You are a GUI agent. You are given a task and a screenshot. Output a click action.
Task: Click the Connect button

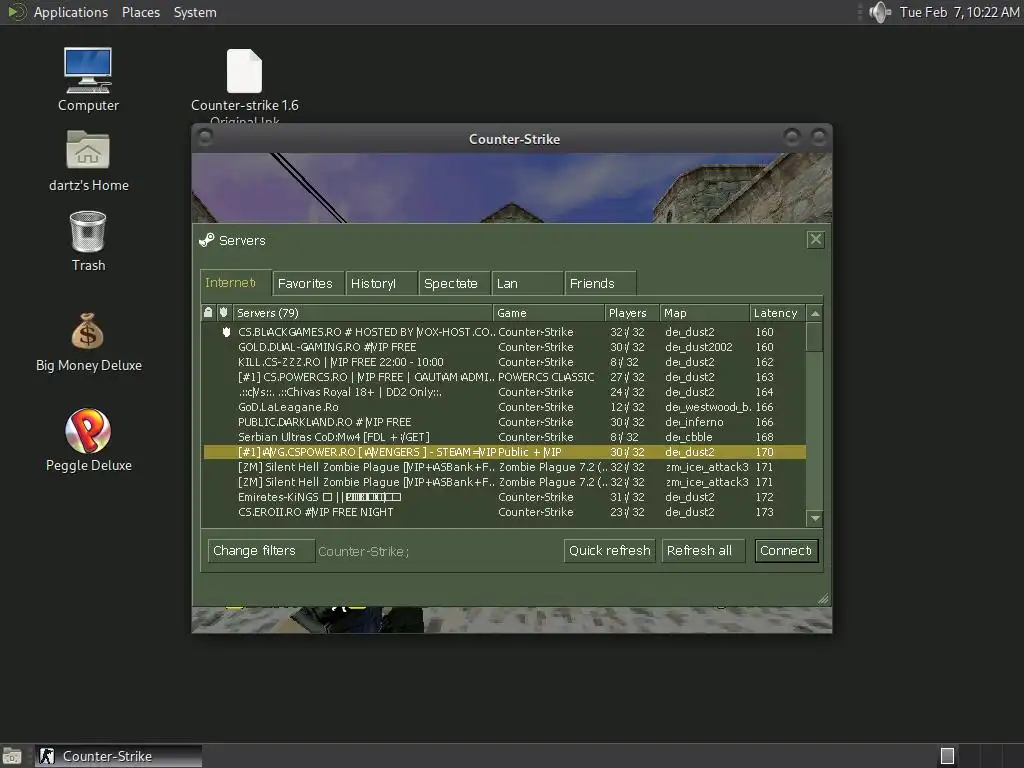coord(786,551)
